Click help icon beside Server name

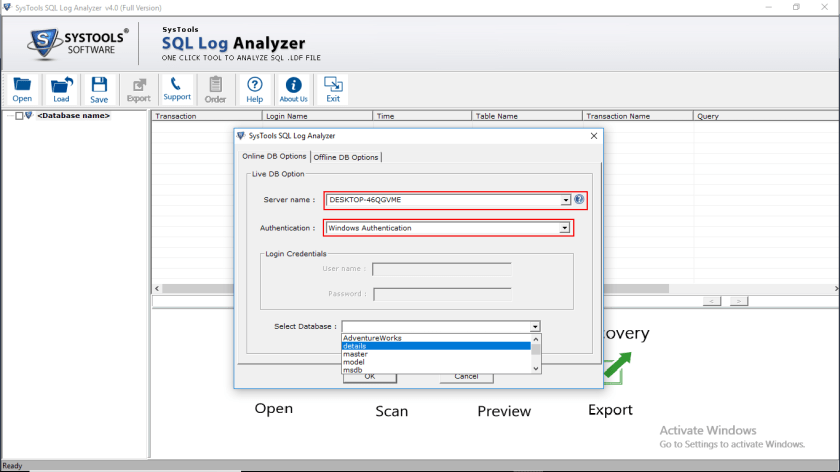pos(579,200)
